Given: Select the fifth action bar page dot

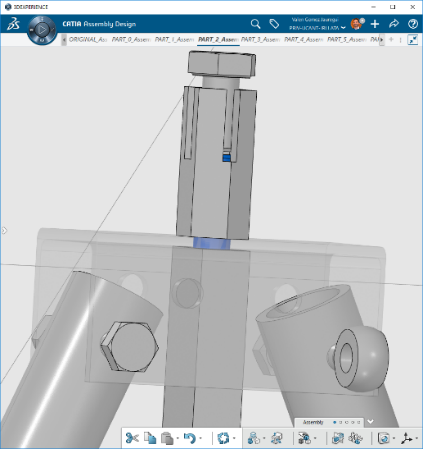Looking at the screenshot, I should pos(359,422).
